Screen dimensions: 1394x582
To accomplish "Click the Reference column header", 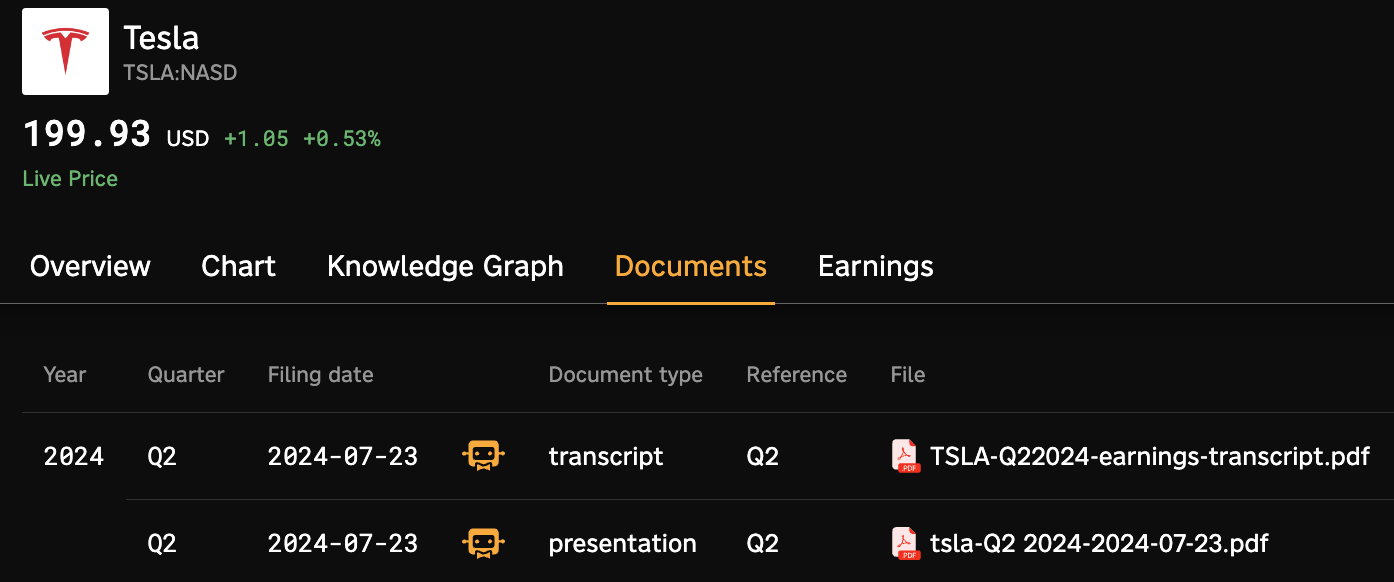I will 797,375.
